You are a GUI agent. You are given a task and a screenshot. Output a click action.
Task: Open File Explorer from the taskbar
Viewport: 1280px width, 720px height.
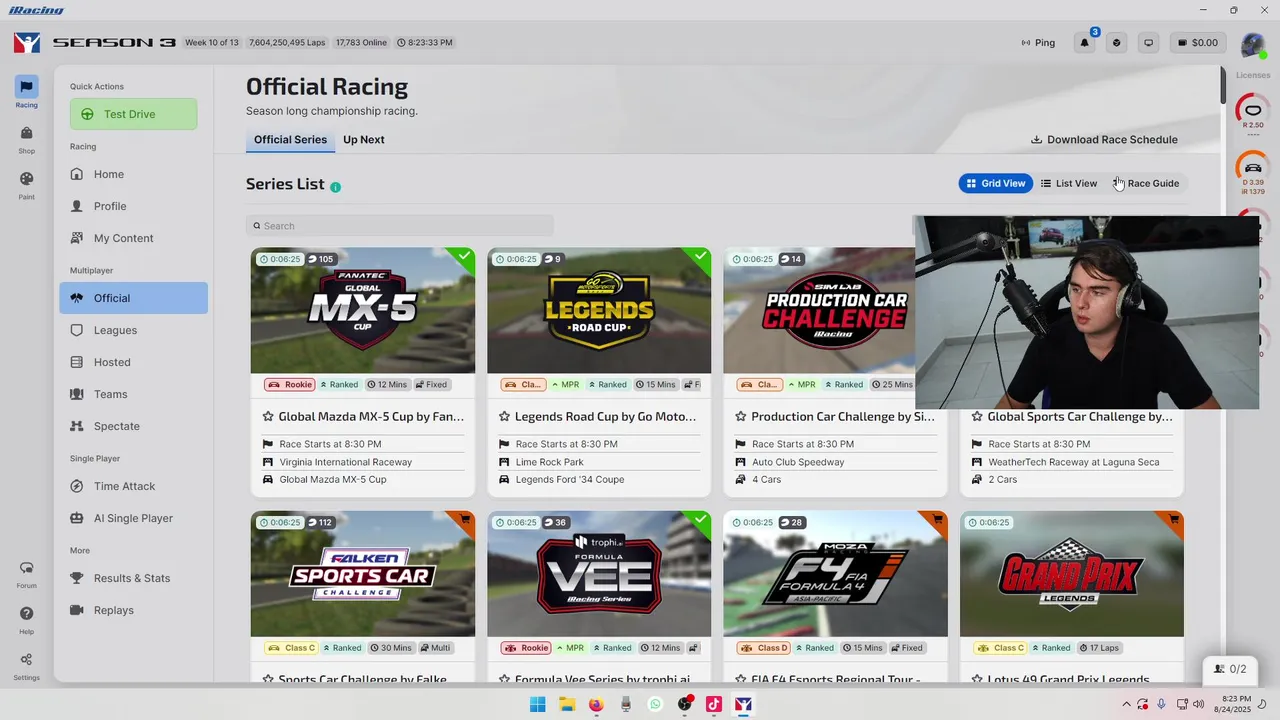(567, 704)
